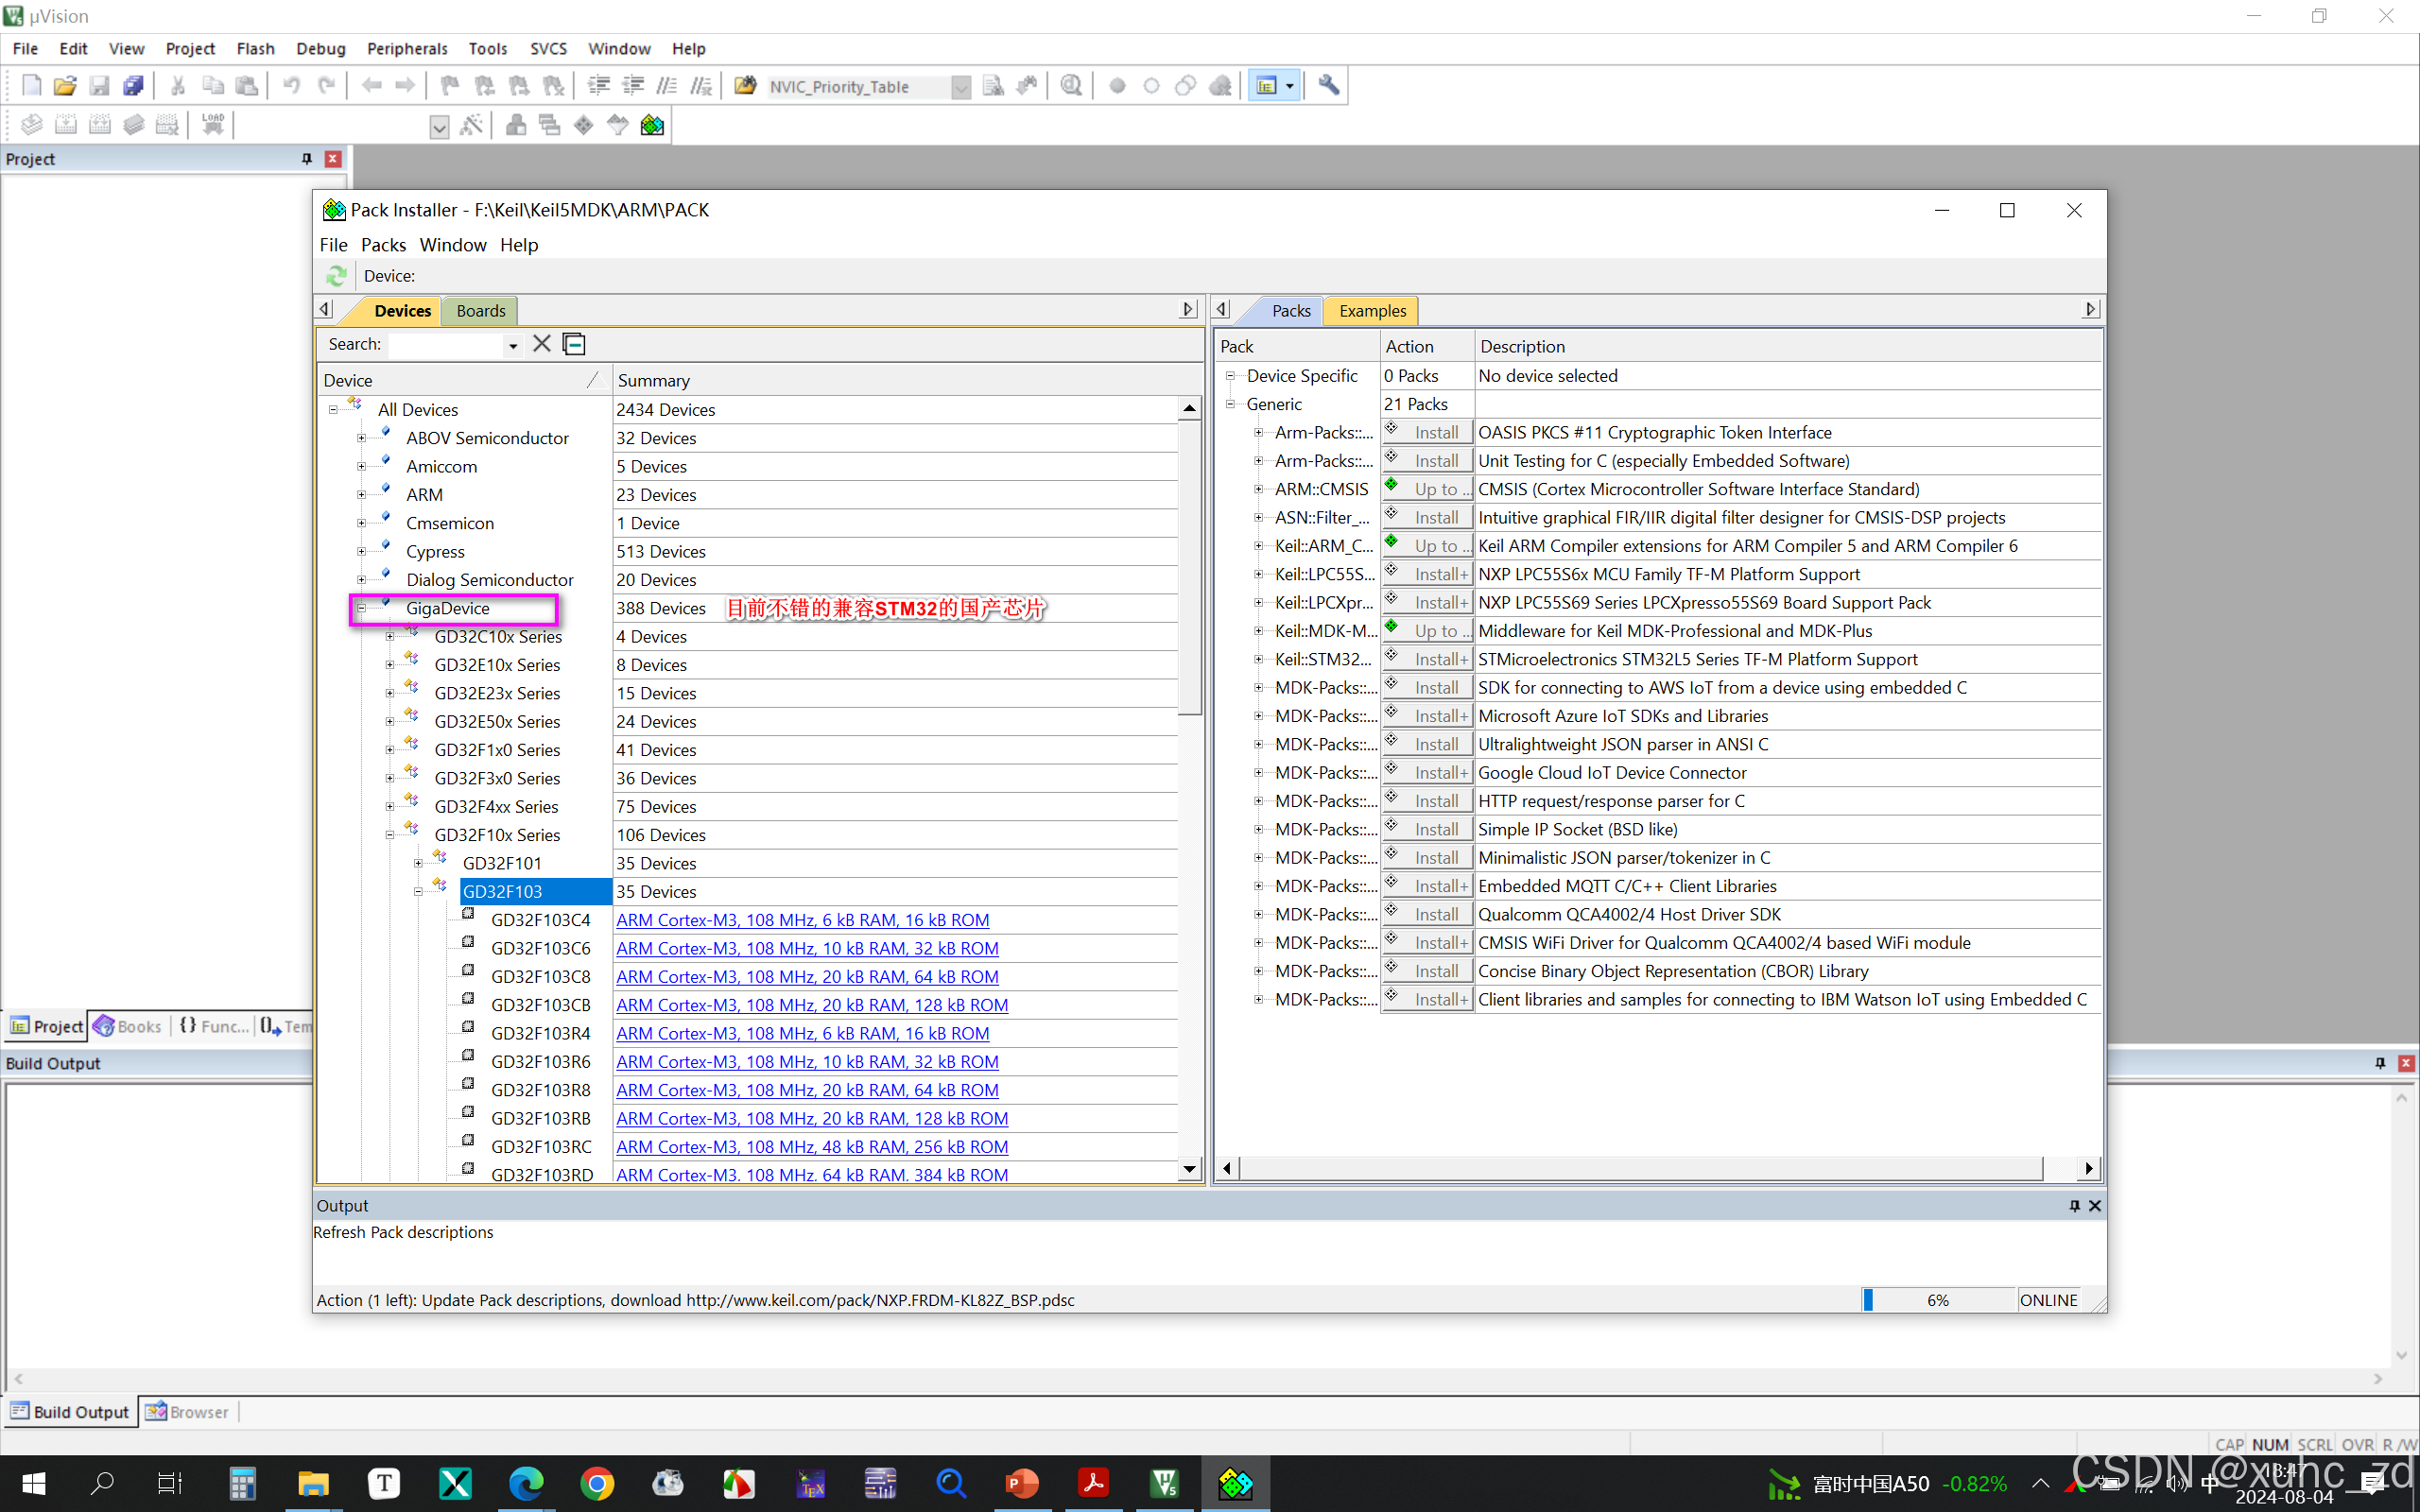This screenshot has height=1512, width=2420.
Task: Switch to the Browser tab at bottom
Action: (188, 1412)
